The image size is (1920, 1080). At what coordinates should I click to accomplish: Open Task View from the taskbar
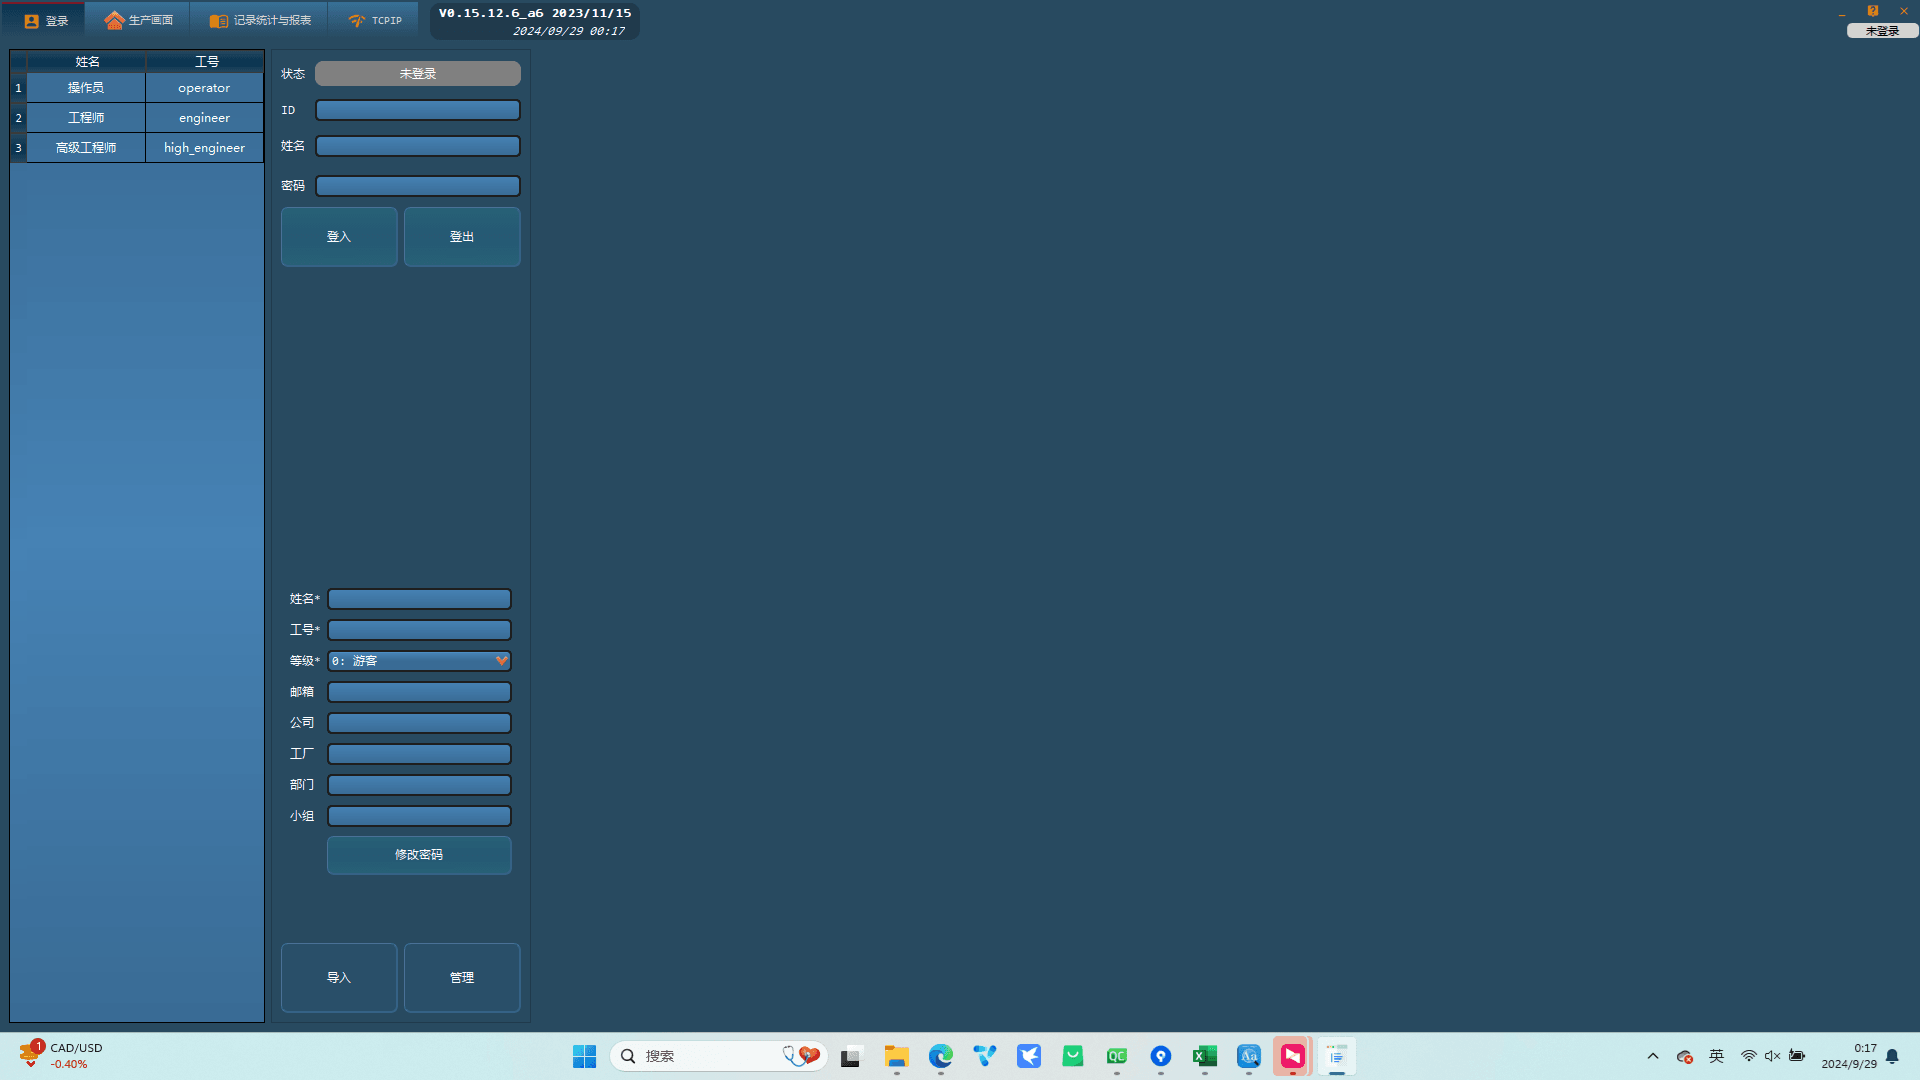[851, 1056]
